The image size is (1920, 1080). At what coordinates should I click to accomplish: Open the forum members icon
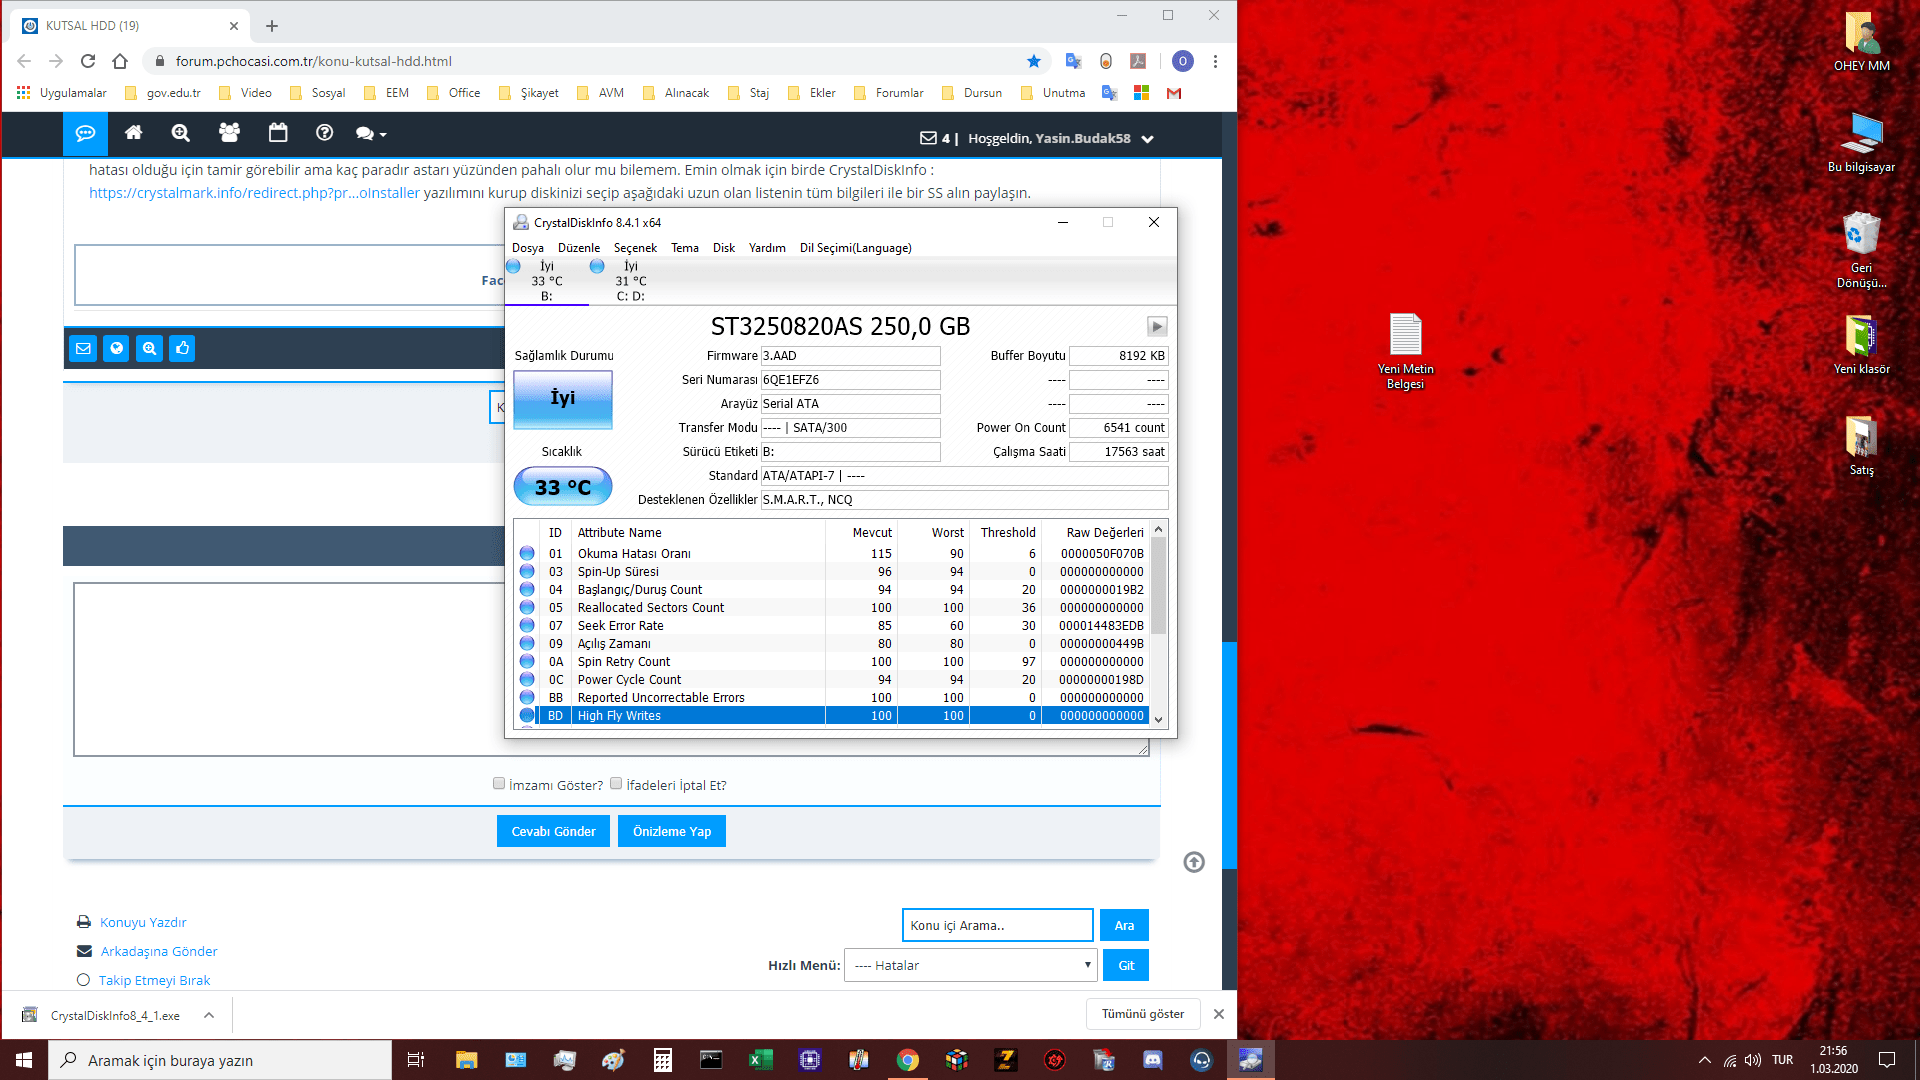[229, 133]
